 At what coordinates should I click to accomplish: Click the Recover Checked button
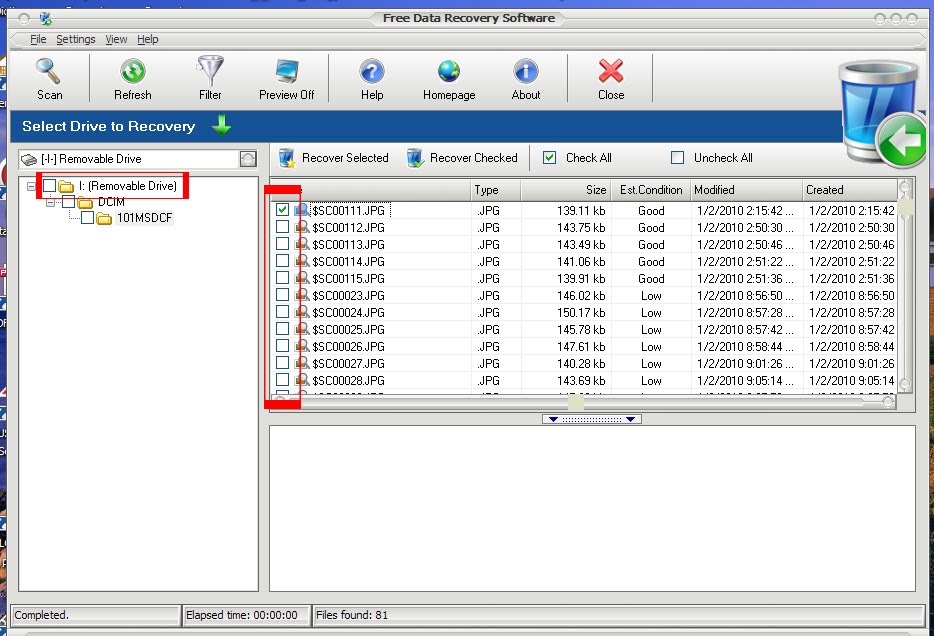pos(463,157)
